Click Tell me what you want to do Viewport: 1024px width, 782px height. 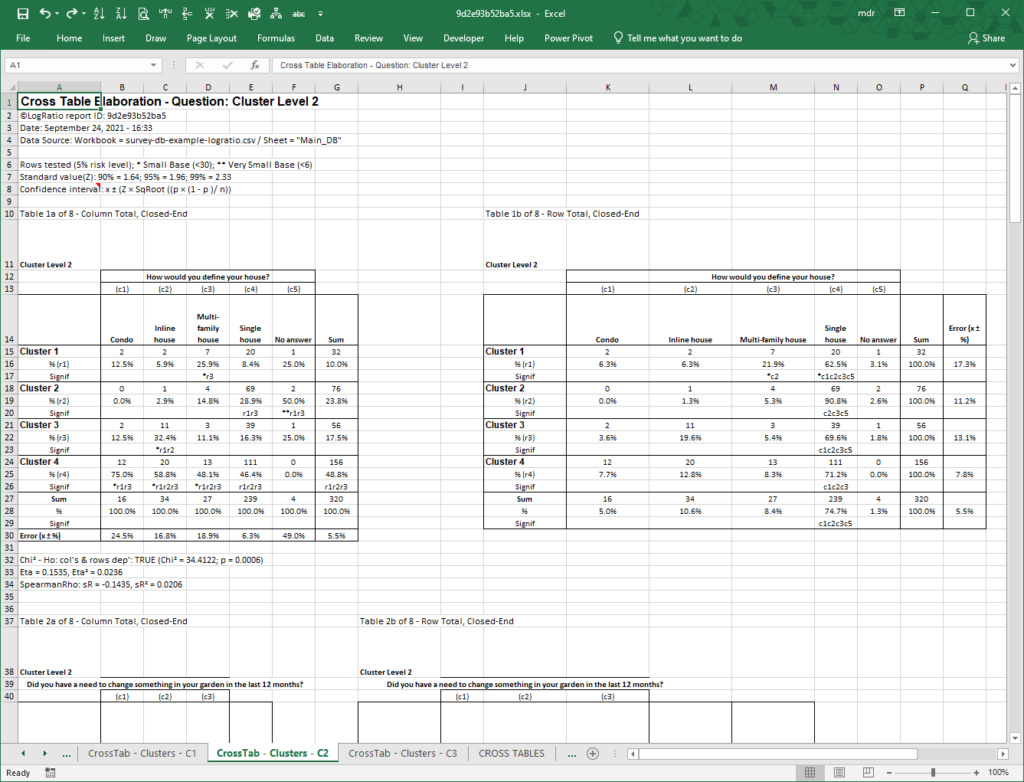[x=677, y=38]
